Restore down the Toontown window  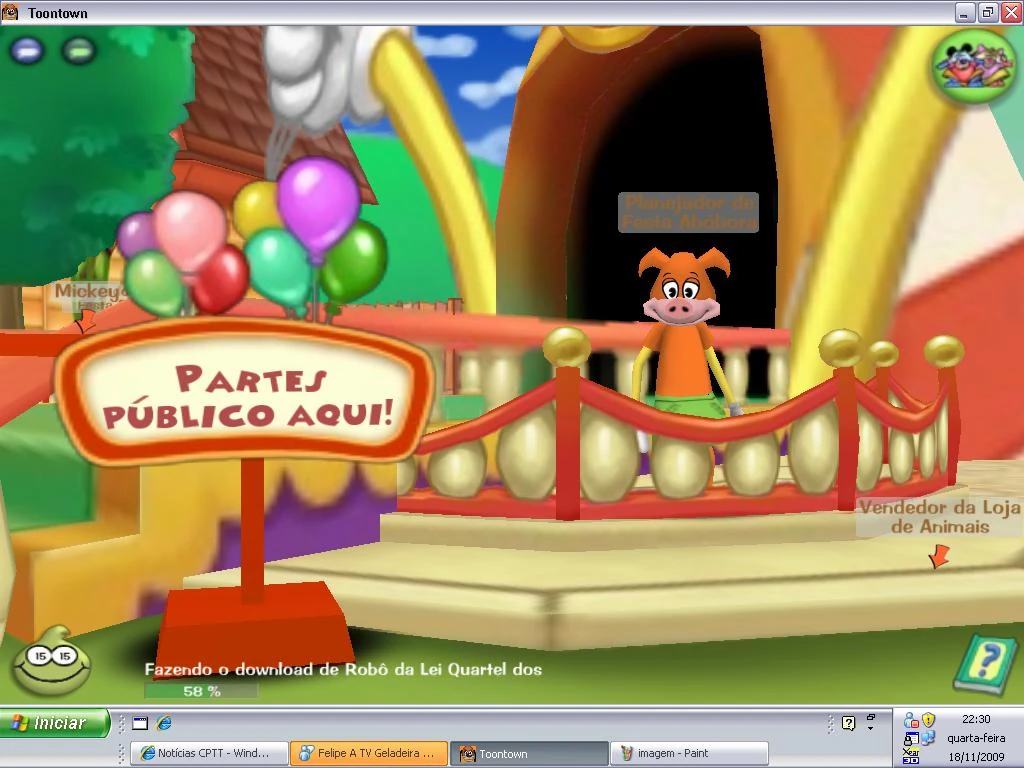tap(987, 12)
